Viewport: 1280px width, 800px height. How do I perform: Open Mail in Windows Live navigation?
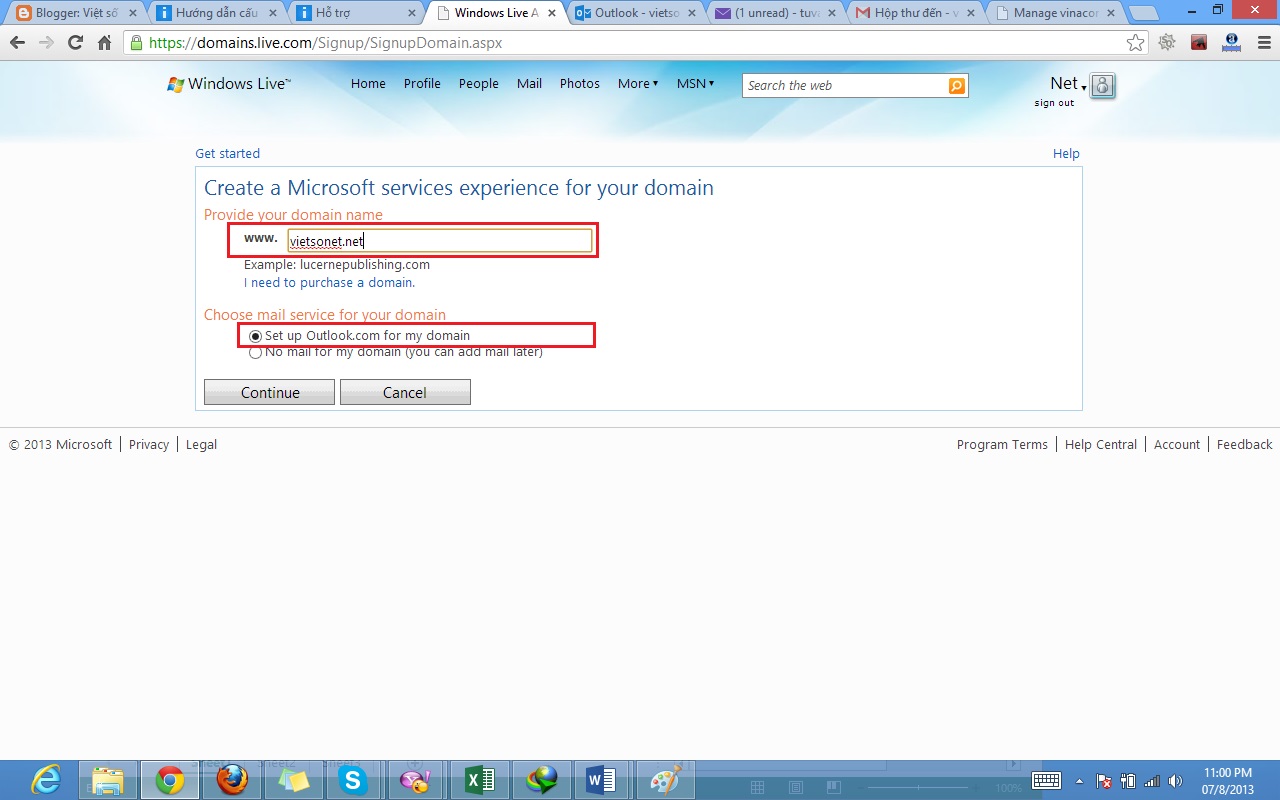tap(529, 84)
